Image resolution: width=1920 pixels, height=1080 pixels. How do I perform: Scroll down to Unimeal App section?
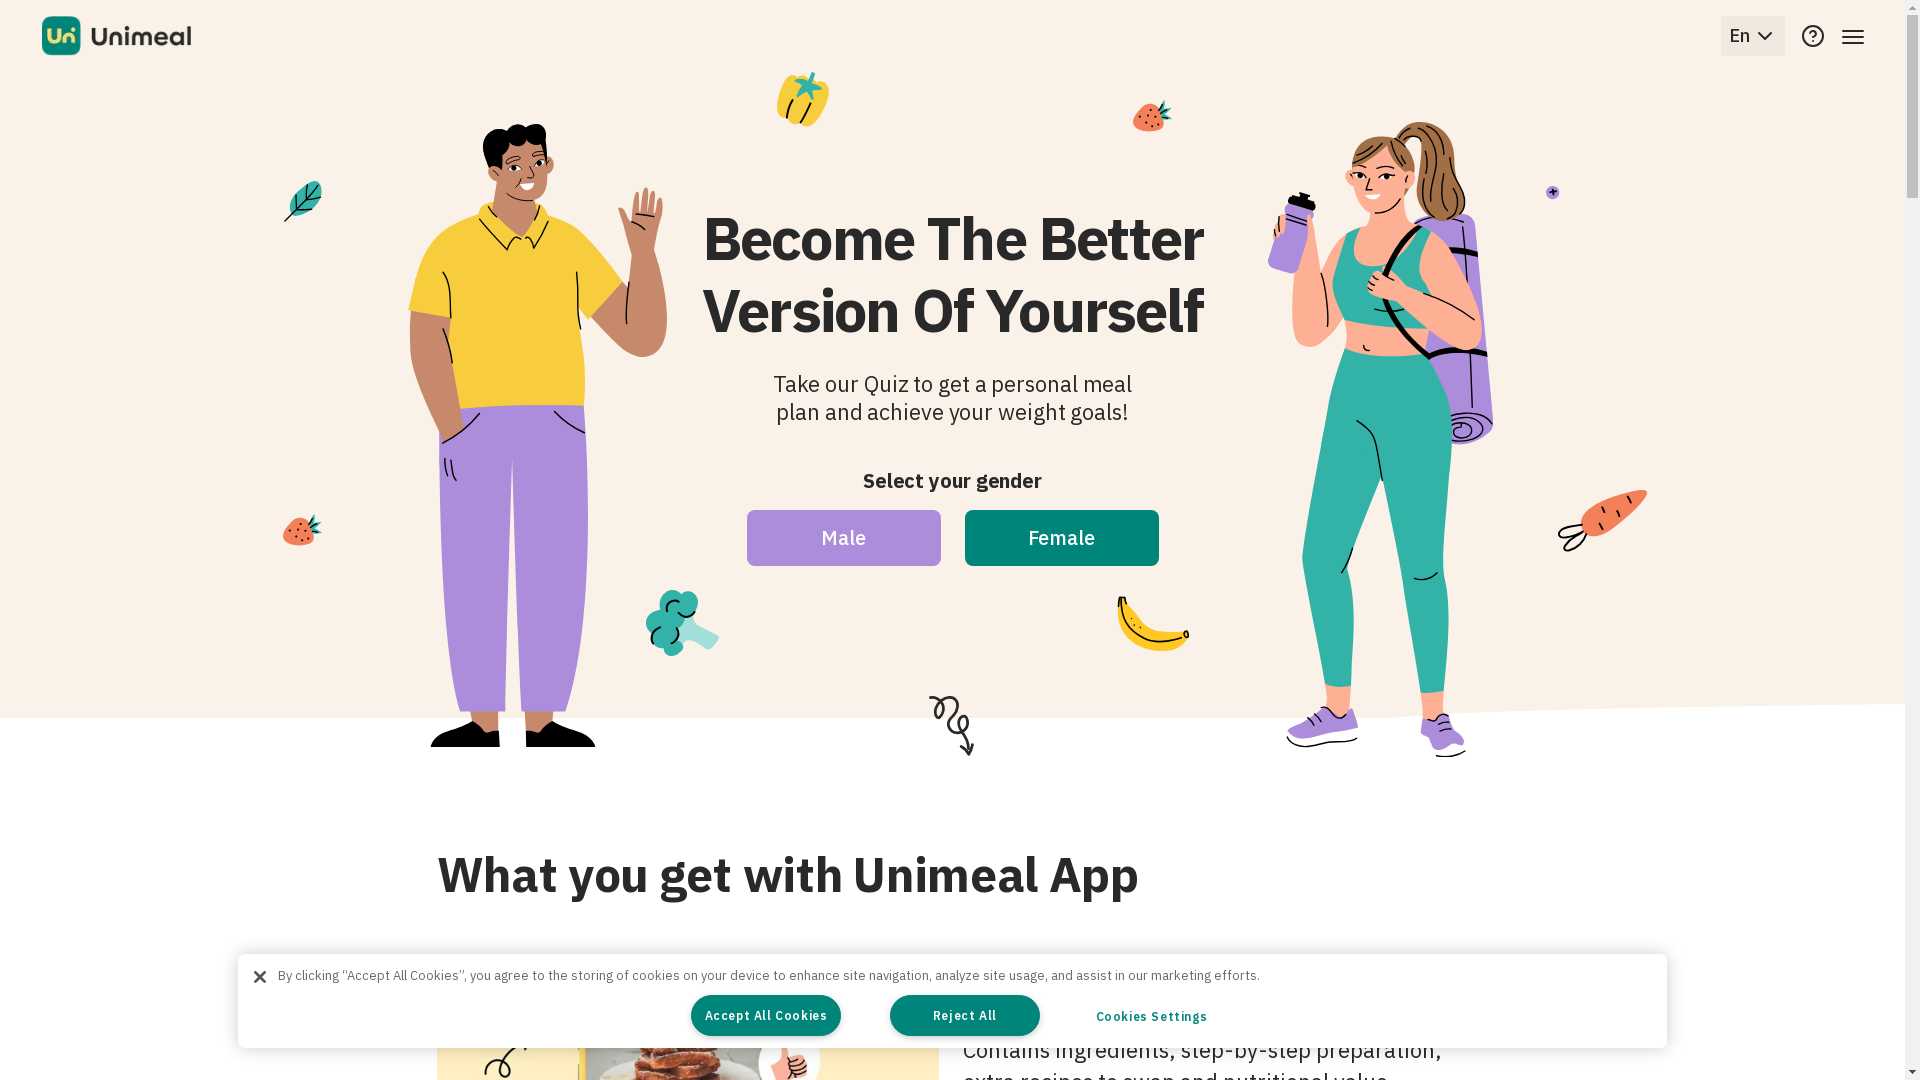(x=787, y=874)
